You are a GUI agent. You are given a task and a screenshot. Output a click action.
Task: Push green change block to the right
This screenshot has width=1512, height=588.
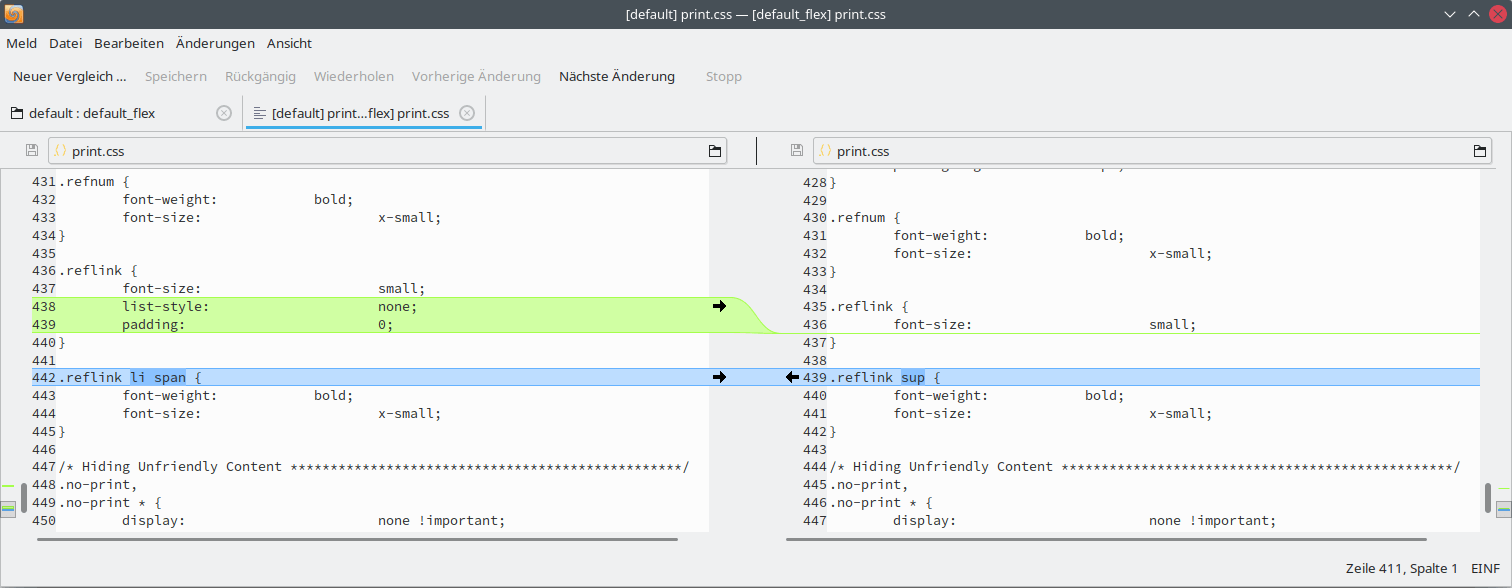click(x=719, y=306)
